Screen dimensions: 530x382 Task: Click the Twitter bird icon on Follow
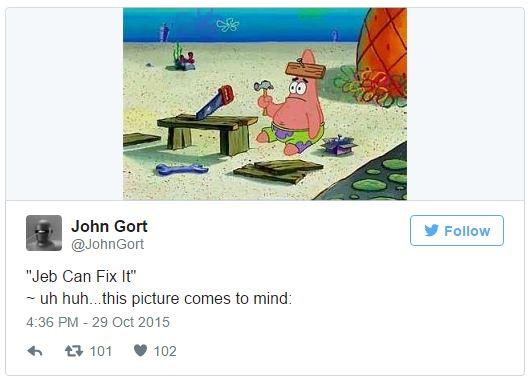click(x=432, y=231)
